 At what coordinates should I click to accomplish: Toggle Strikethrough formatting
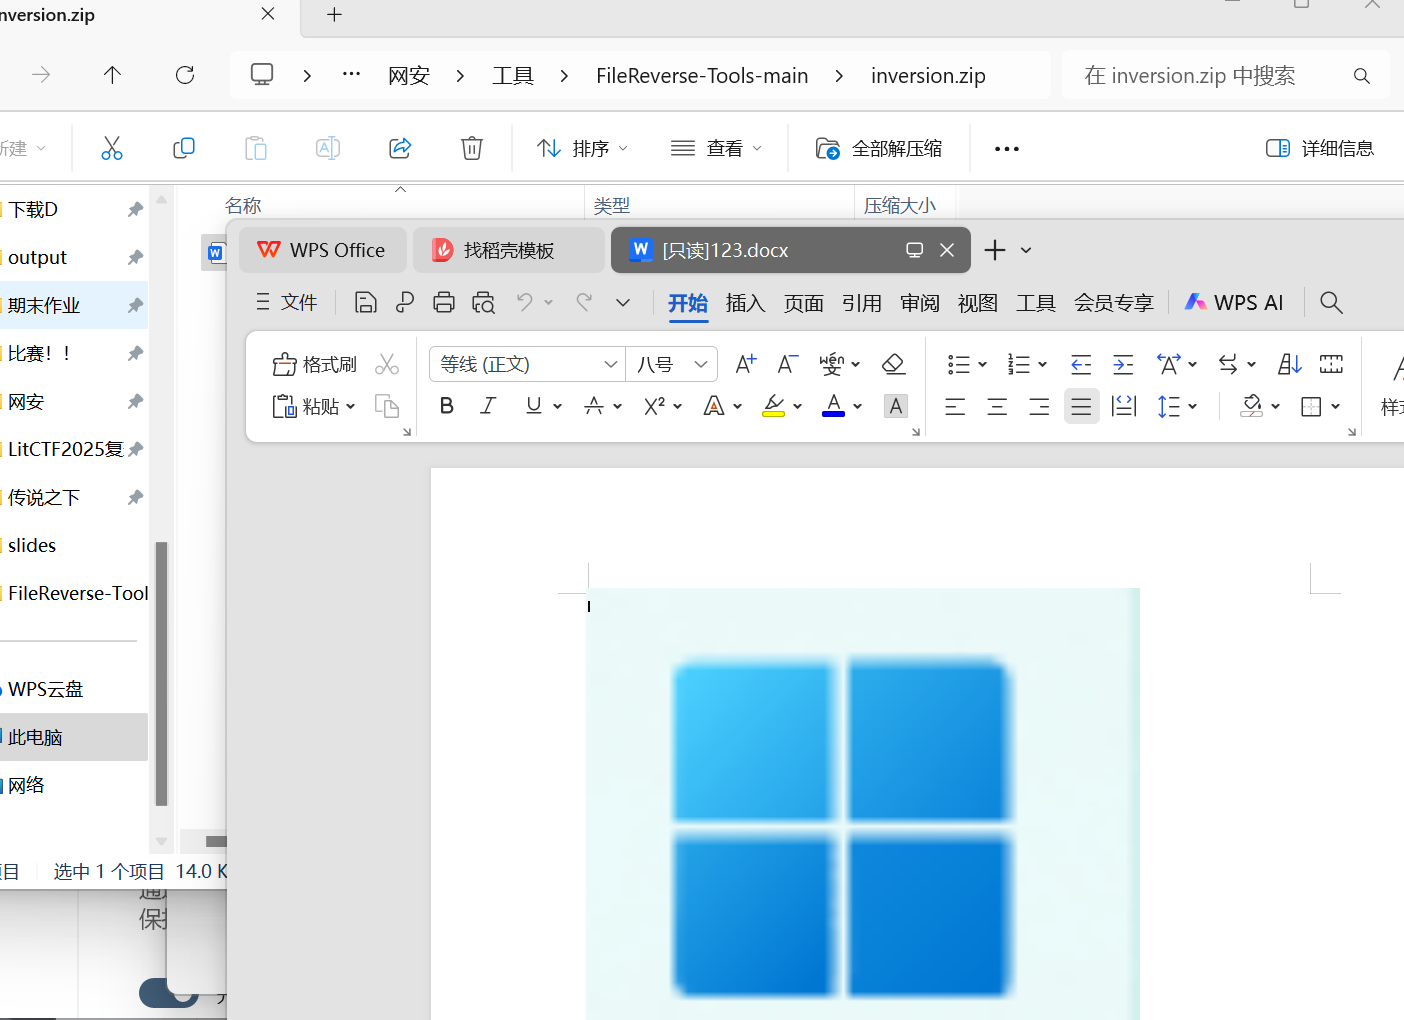click(594, 406)
